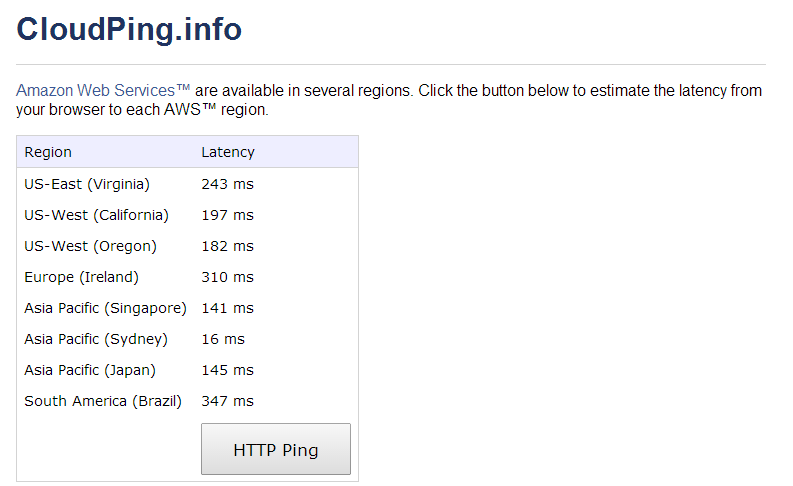
Task: Select the Latency column header
Action: point(228,152)
